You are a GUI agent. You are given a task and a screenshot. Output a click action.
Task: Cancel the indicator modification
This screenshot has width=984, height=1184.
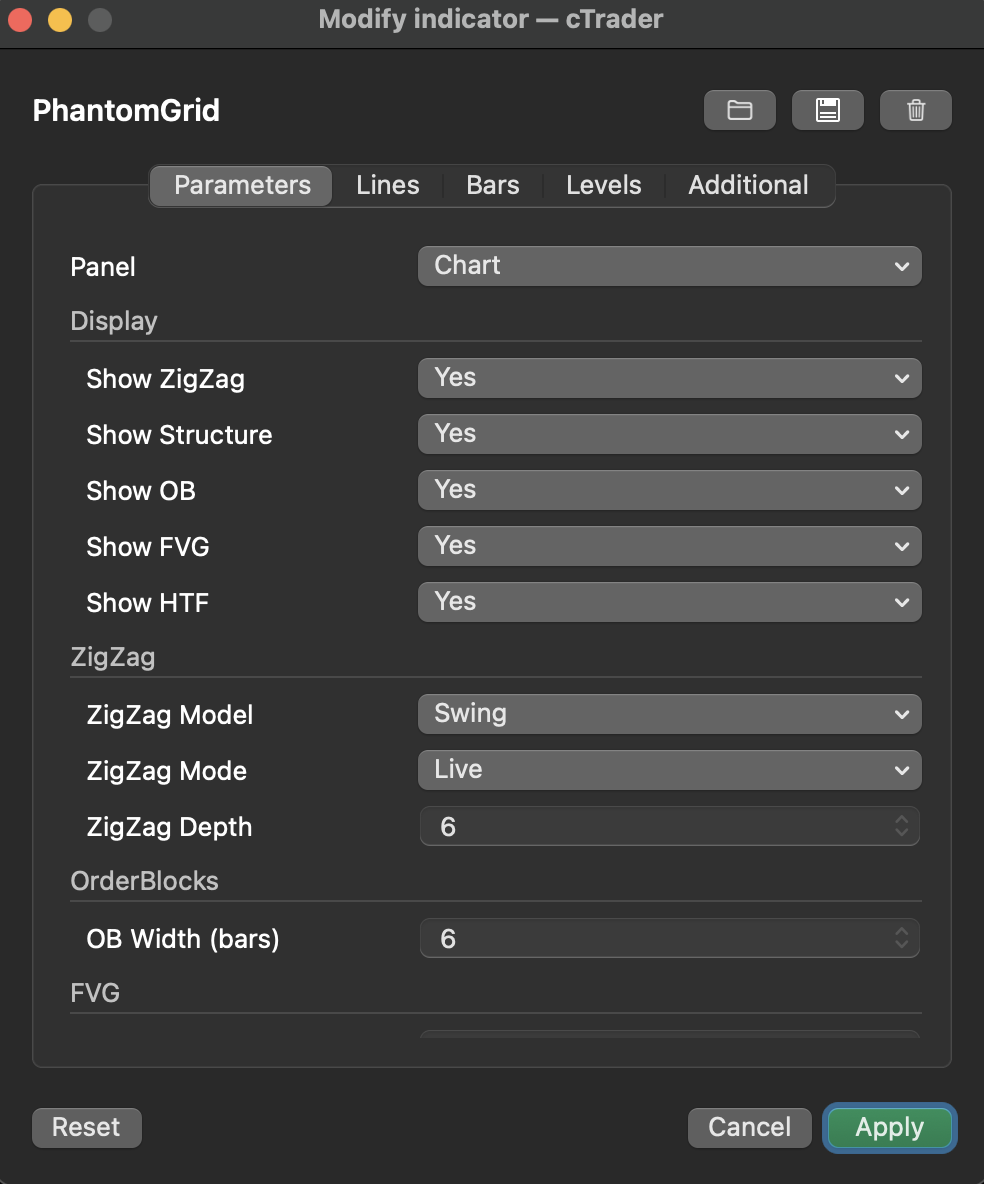[749, 1127]
